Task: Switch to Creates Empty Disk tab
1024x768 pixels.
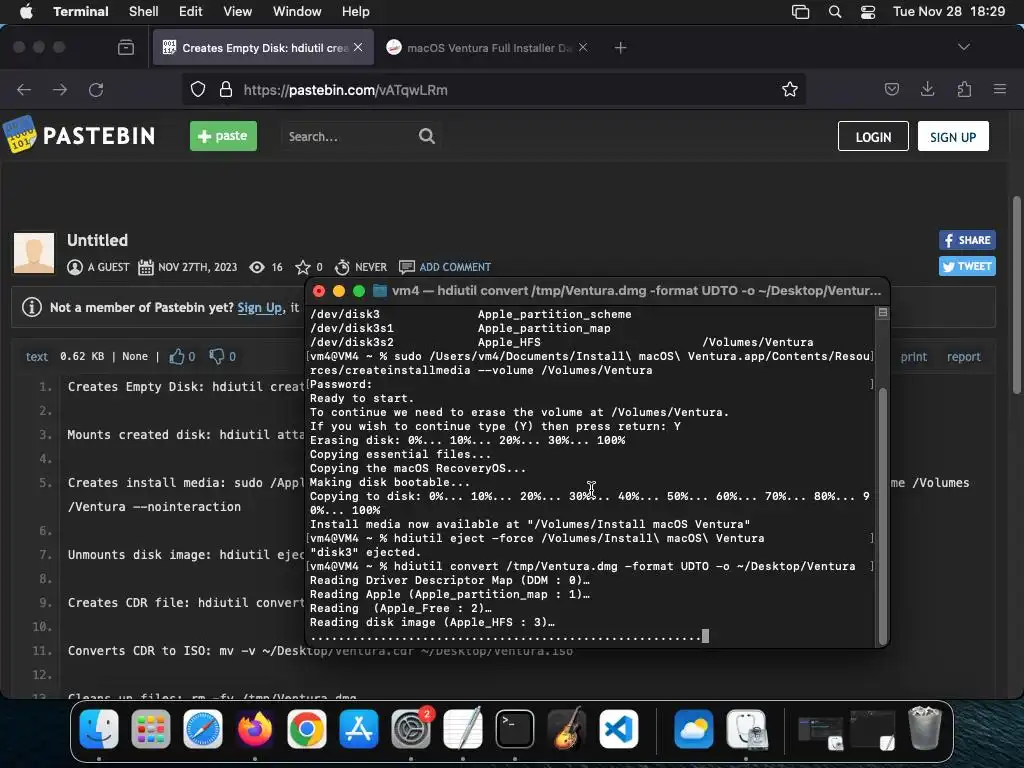Action: (x=263, y=48)
